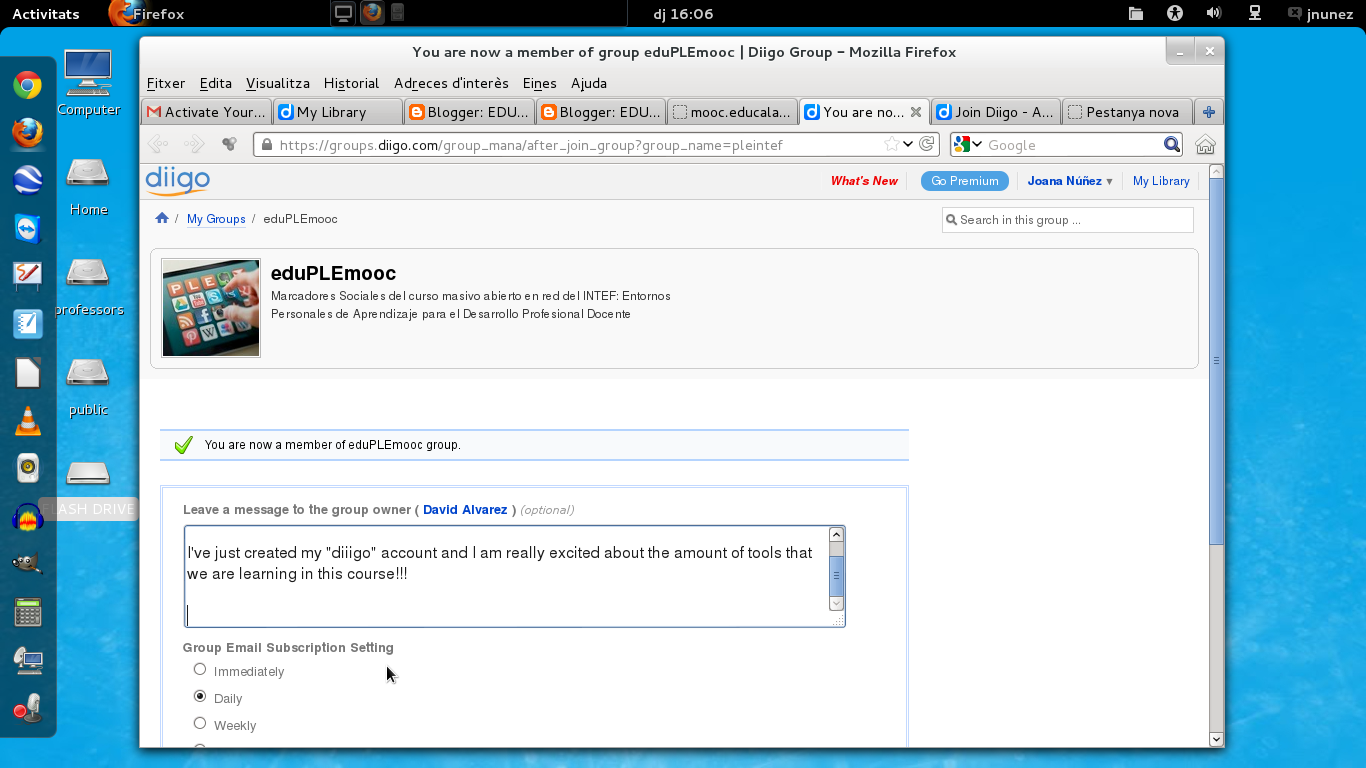Launch VLC media player from the dock
Viewport: 1366px width, 768px height.
[28, 420]
